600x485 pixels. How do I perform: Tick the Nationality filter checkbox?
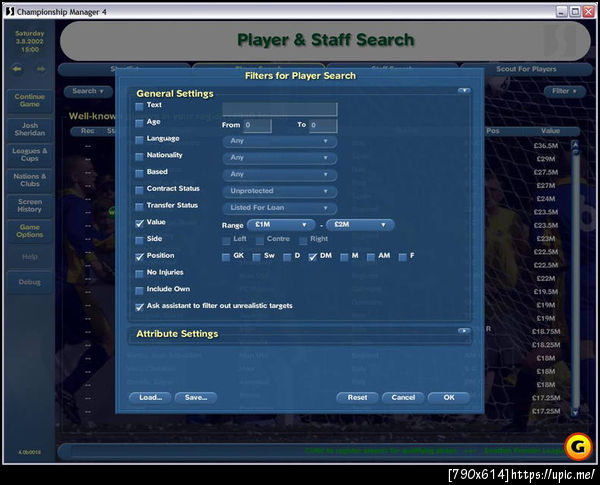[139, 157]
